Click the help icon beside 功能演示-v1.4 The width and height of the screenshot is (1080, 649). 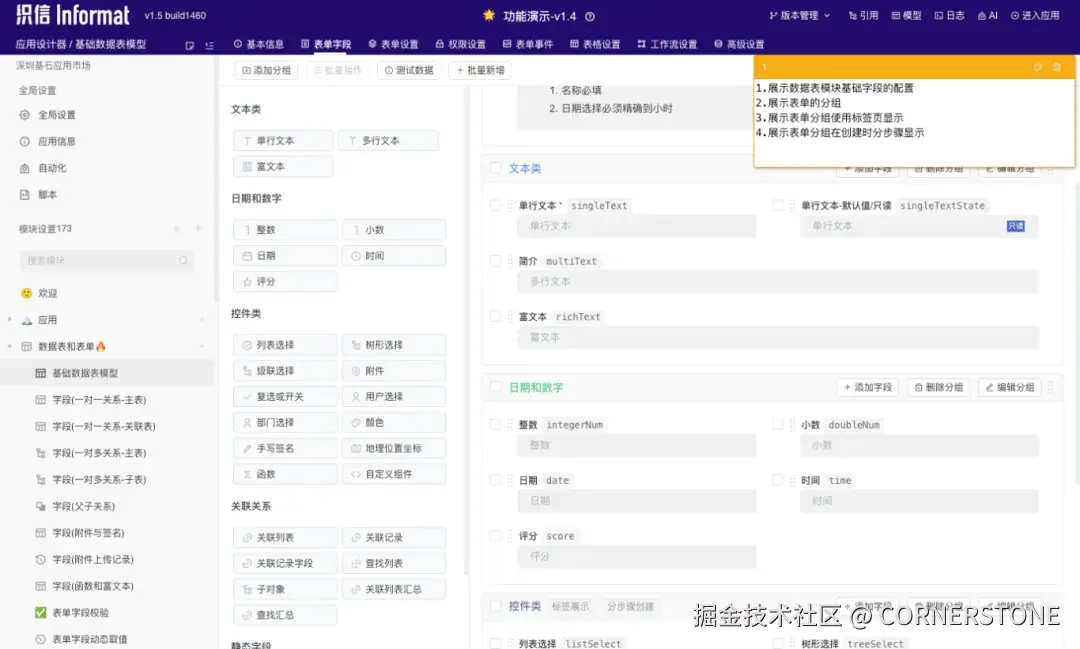(590, 17)
